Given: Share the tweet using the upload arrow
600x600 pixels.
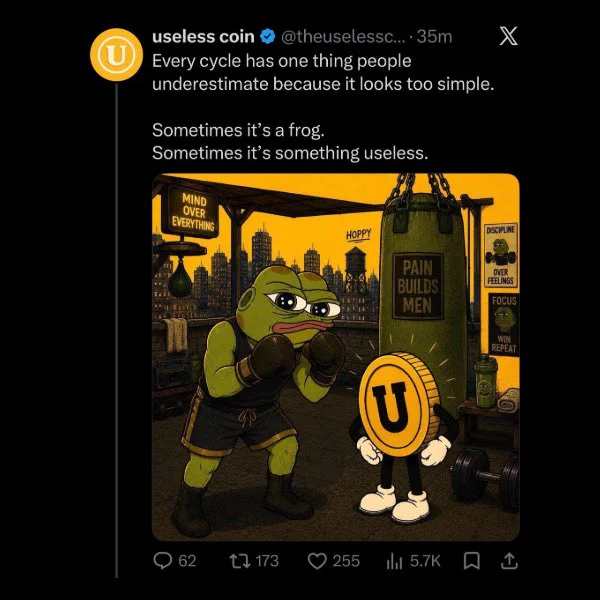Looking at the screenshot, I should click(x=509, y=561).
